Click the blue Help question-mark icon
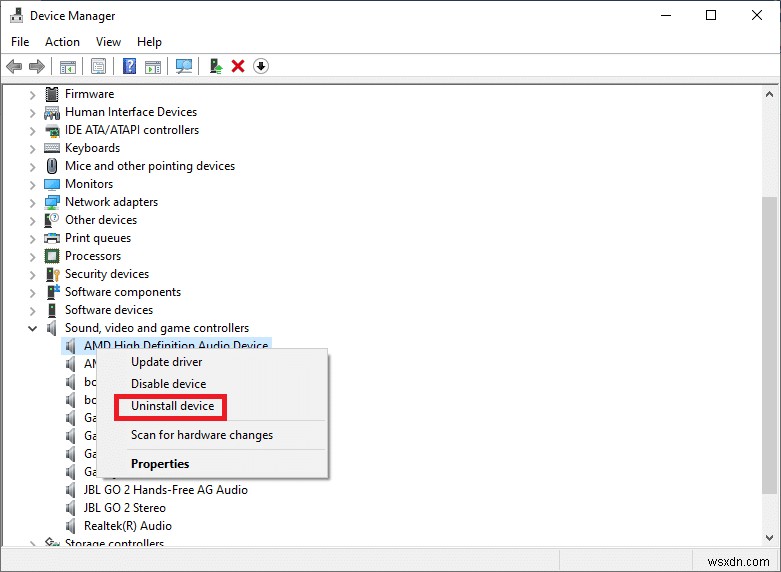Viewport: 781px width, 572px height. 130,66
